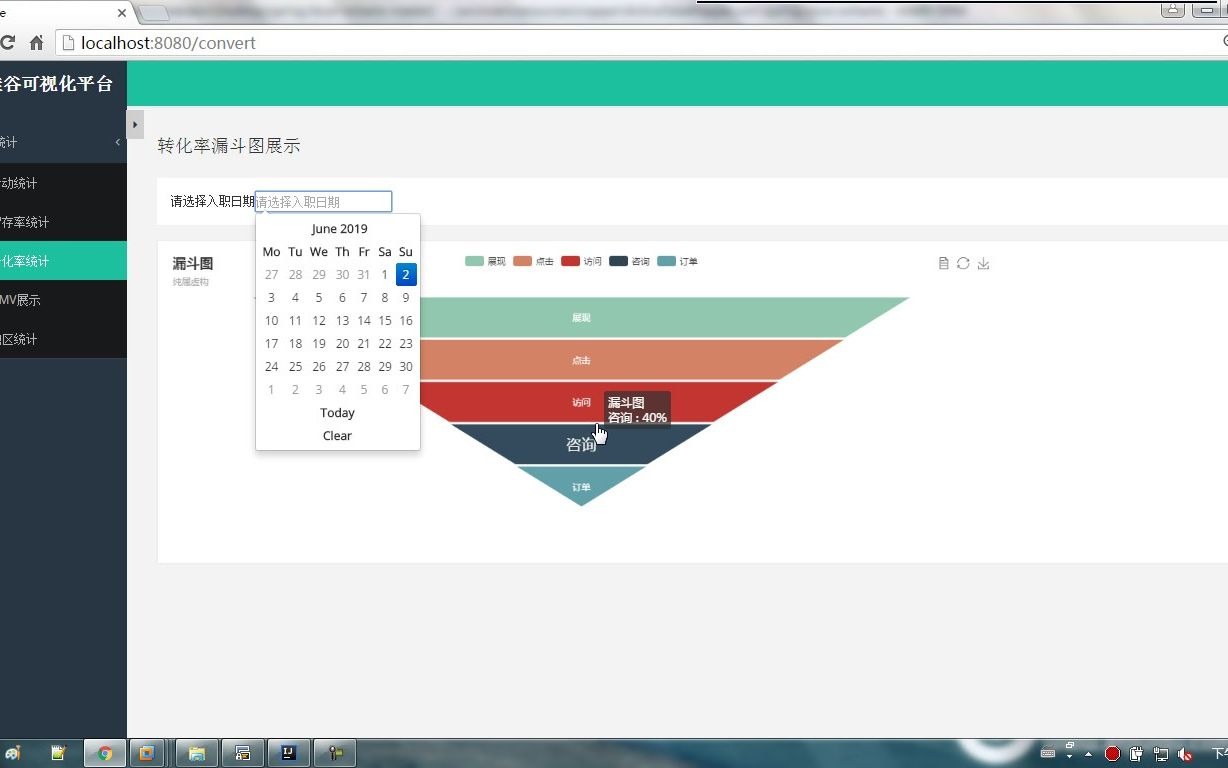Switch to MV展示 in the sidebar menu
The height and width of the screenshot is (768, 1228).
tap(40, 299)
